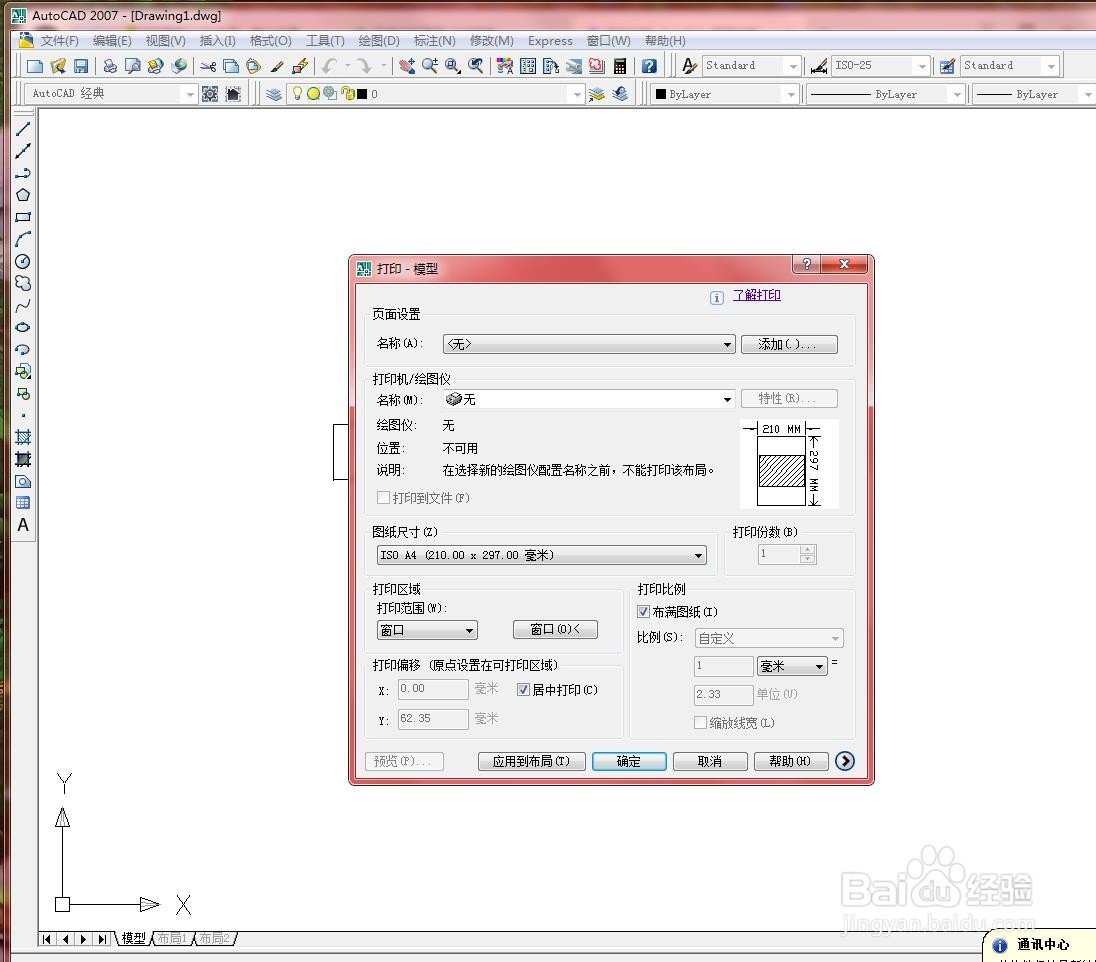
Task: Open the page setup name dropdown
Action: [589, 344]
